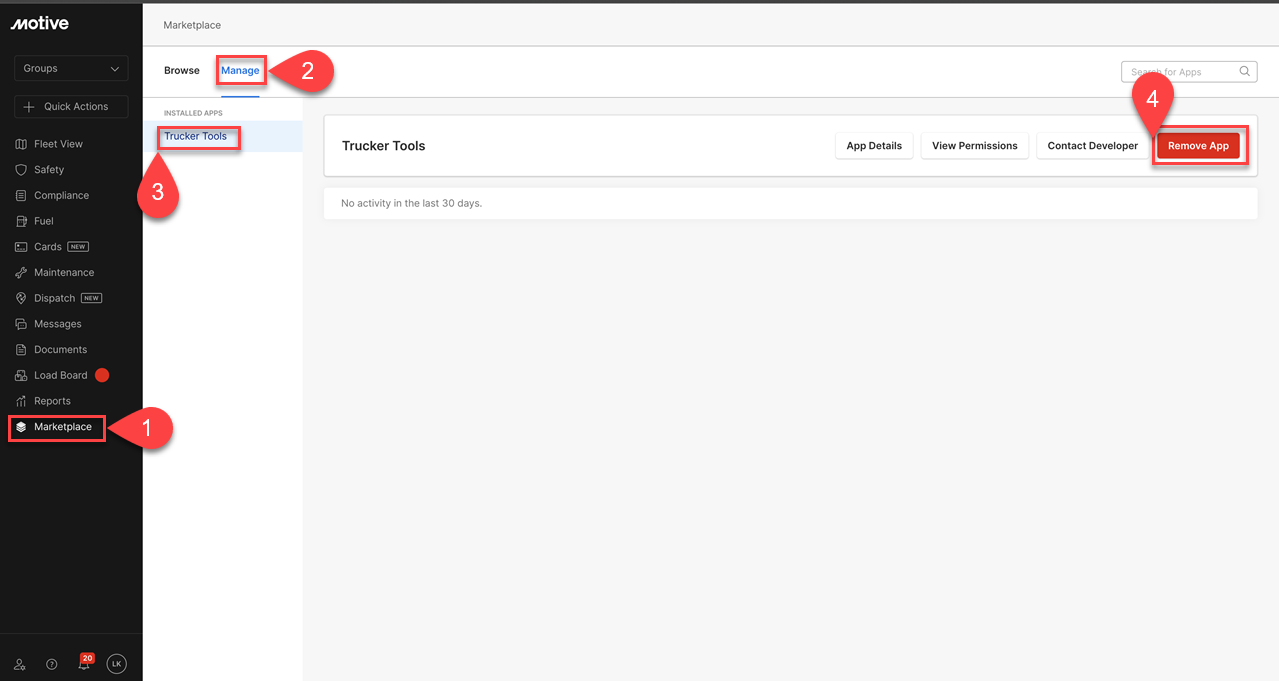This screenshot has height=681, width=1279.
Task: Click the Compliance icon
Action: tap(21, 196)
